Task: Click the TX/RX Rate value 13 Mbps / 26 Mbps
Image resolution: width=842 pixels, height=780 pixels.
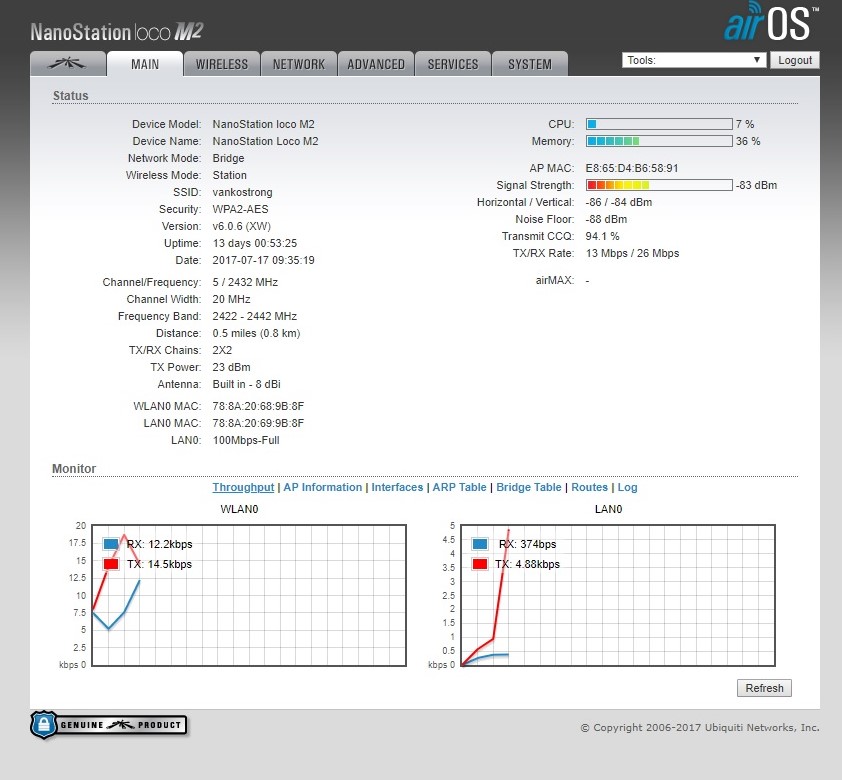Action: coord(633,253)
